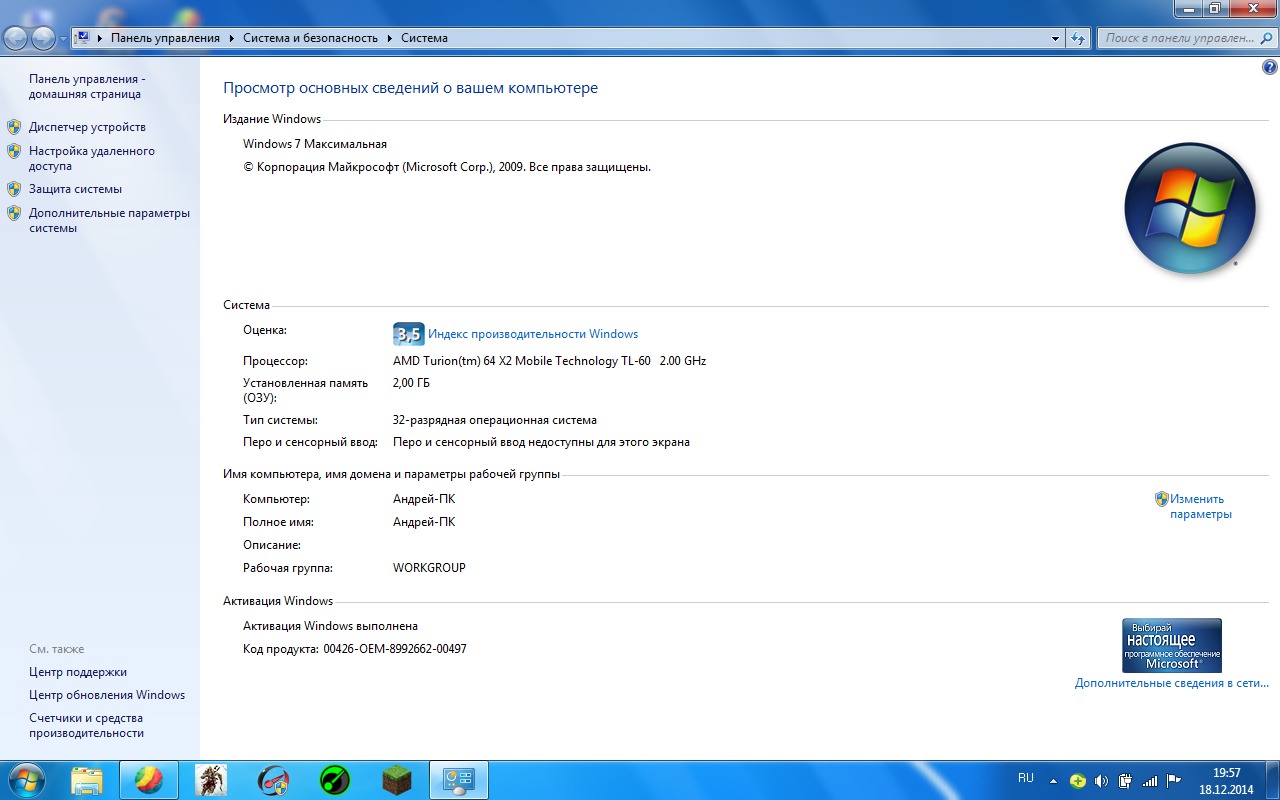Select 'WORKGROUP' workgroup value
Screen dimensions: 1280x800
pos(429,568)
